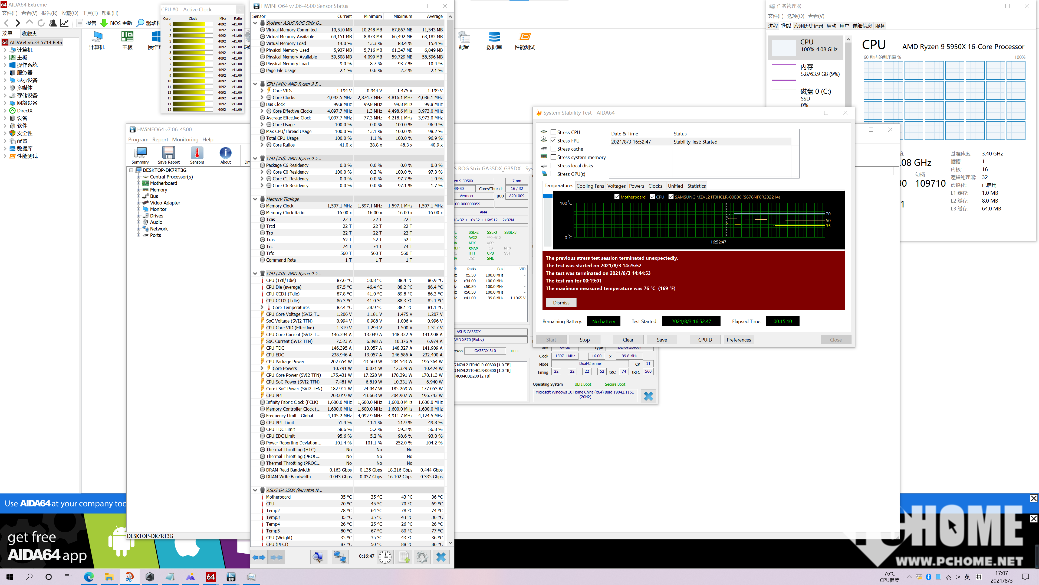
Task: Expand the 主板 node in AIDA64 tree
Action: [5, 58]
